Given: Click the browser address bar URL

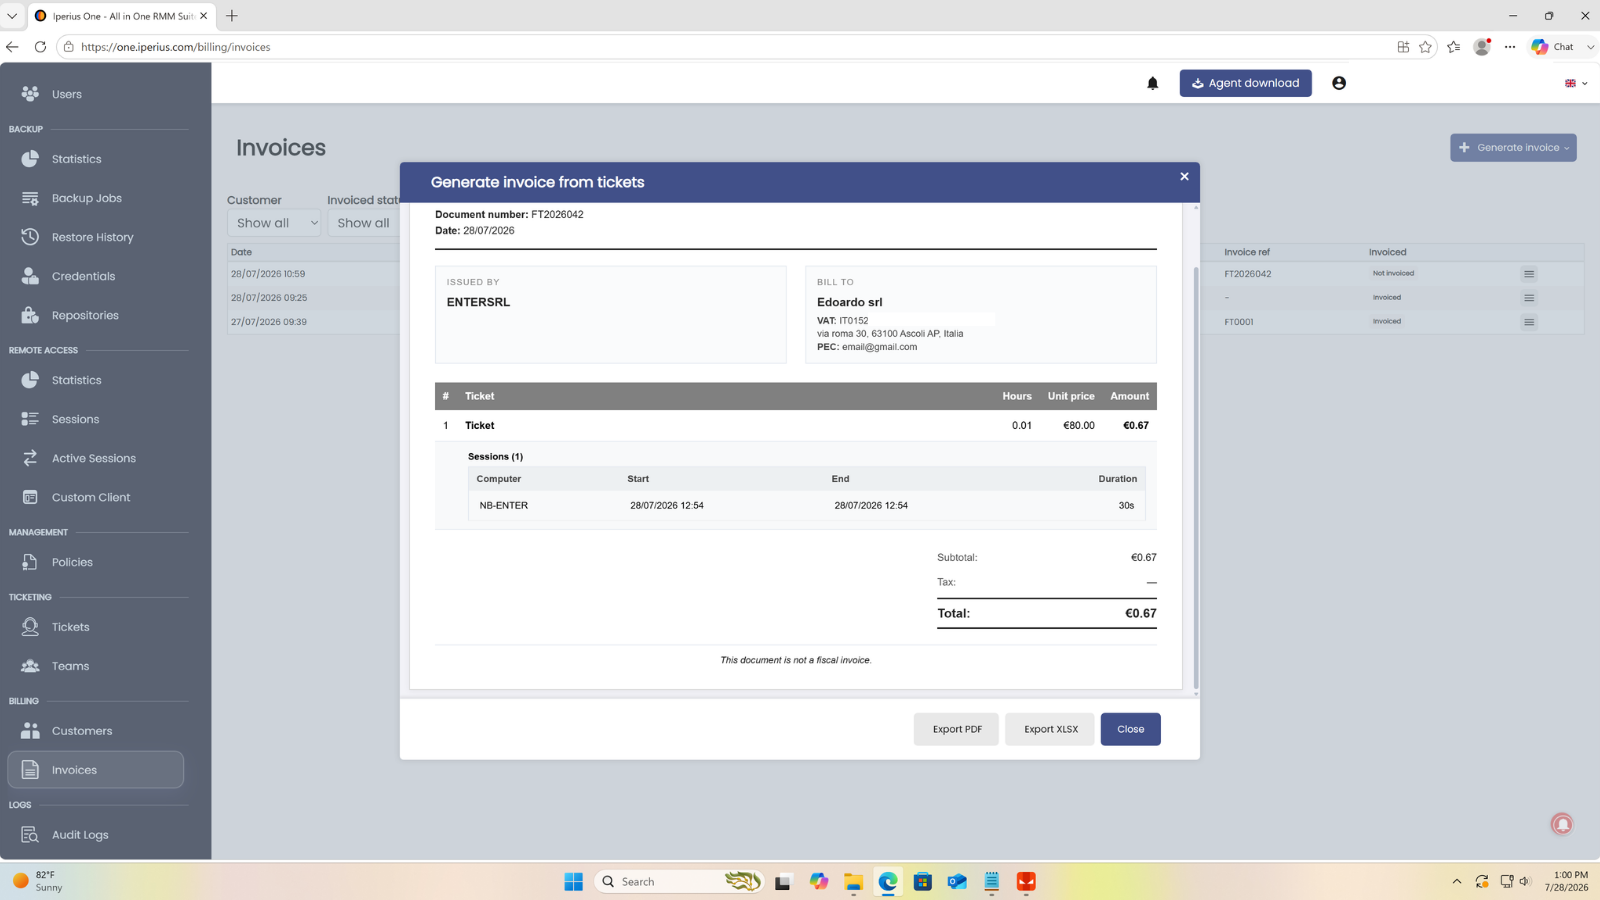Looking at the screenshot, I should 176,47.
